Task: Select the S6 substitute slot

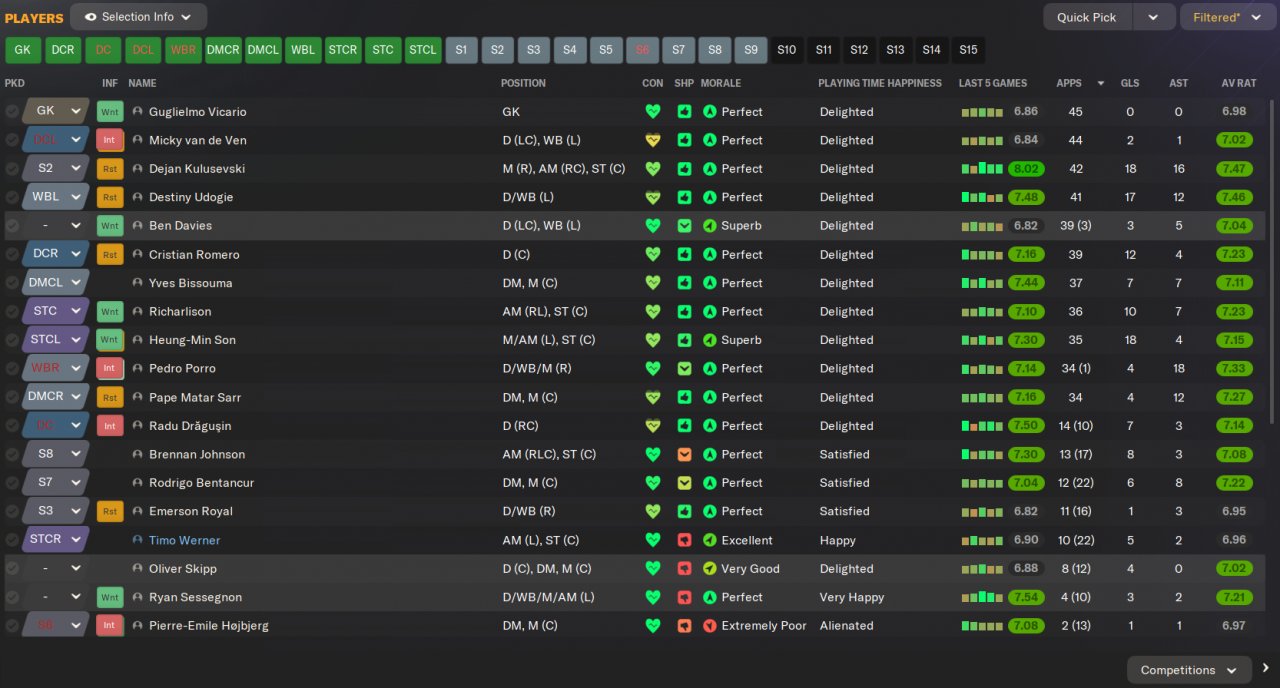Action: coord(642,49)
